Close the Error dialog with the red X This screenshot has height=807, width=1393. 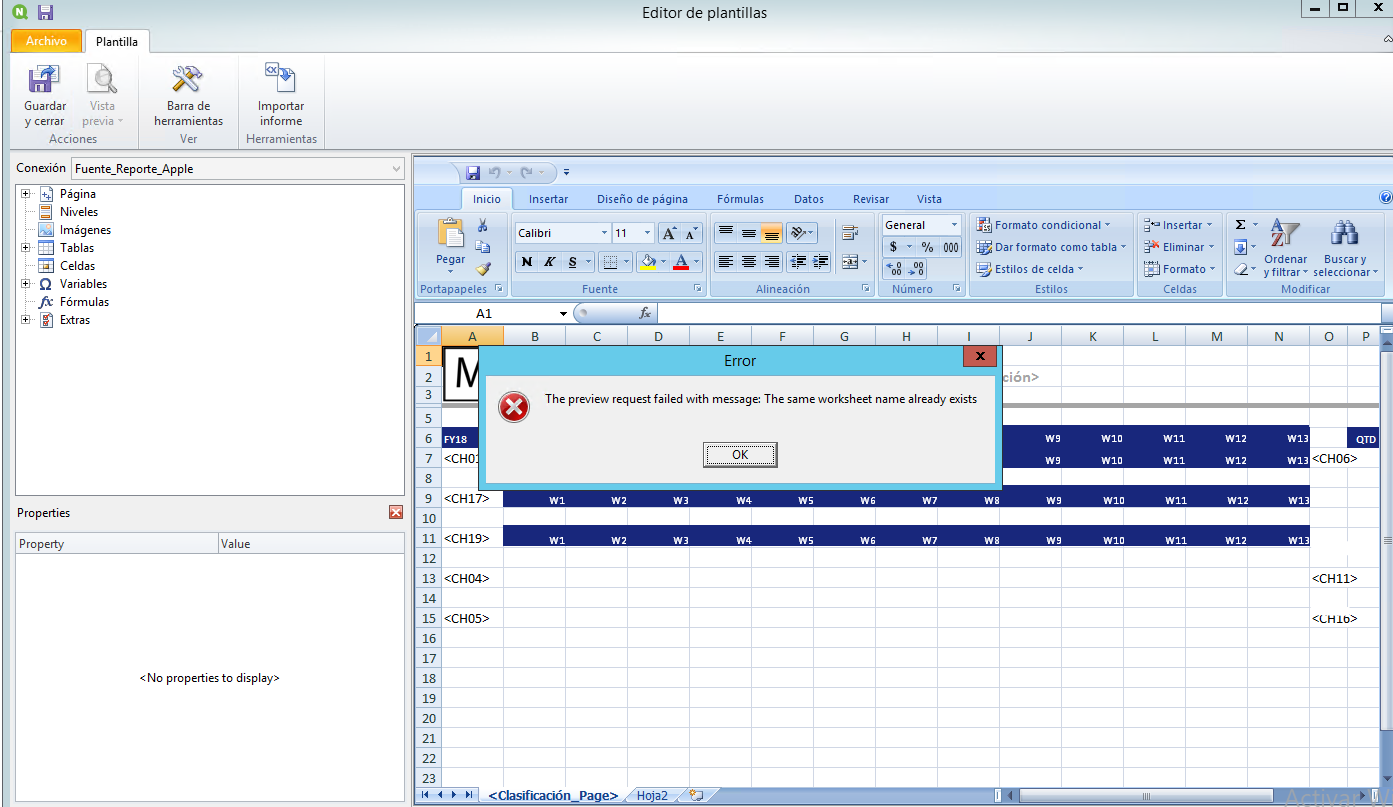[x=980, y=356]
